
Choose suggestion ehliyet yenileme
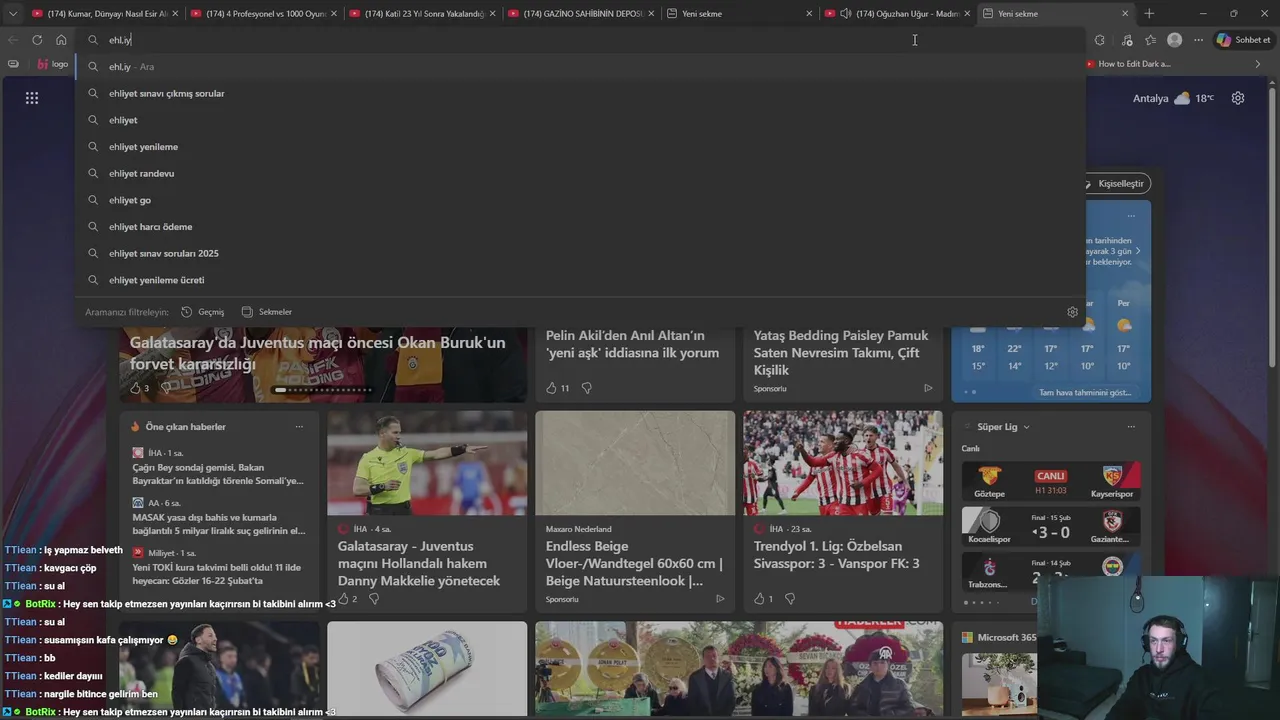[580, 147]
